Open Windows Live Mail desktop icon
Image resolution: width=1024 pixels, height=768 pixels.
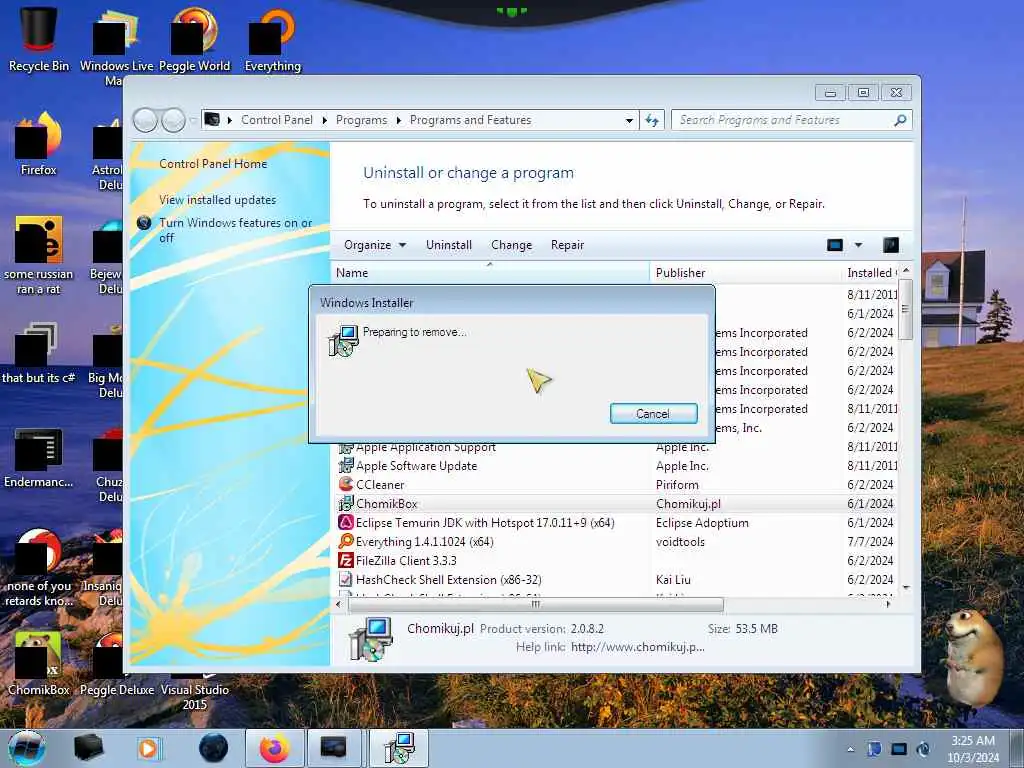[116, 46]
